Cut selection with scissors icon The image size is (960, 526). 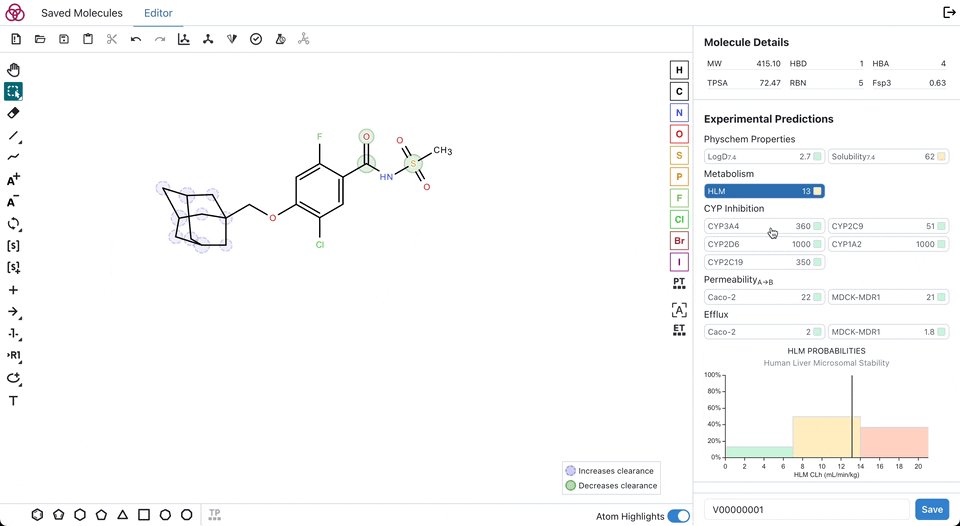coord(111,39)
